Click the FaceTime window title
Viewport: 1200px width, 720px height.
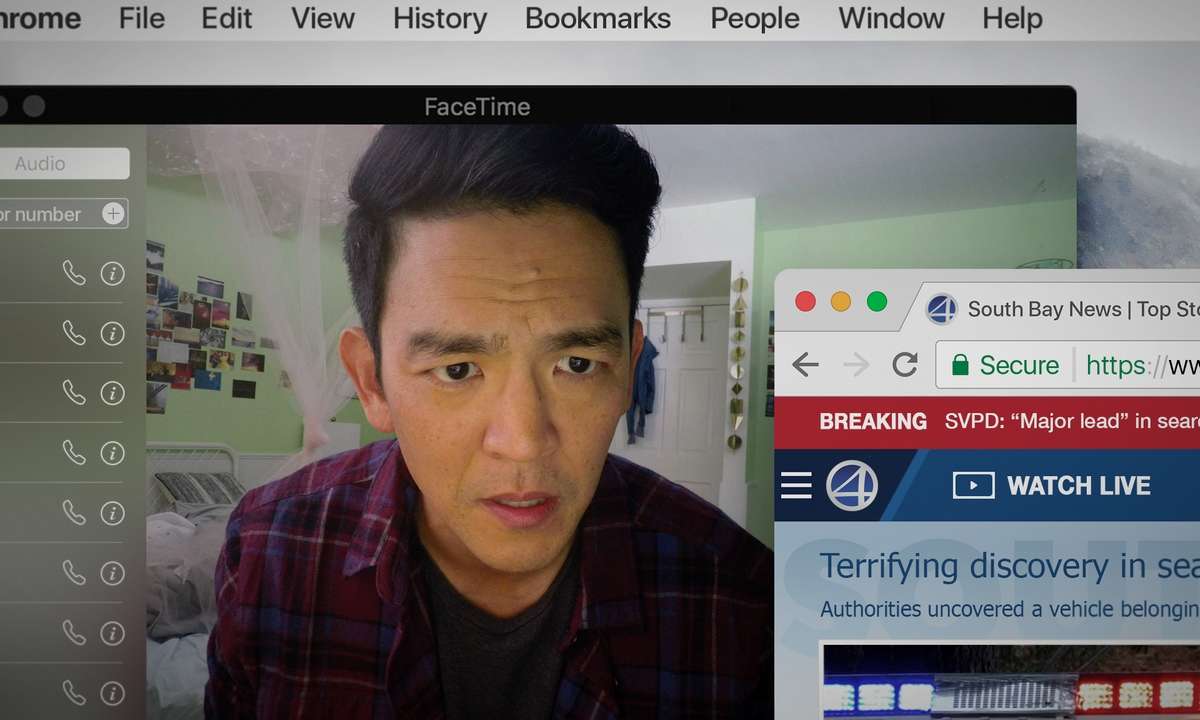pyautogui.click(x=477, y=107)
